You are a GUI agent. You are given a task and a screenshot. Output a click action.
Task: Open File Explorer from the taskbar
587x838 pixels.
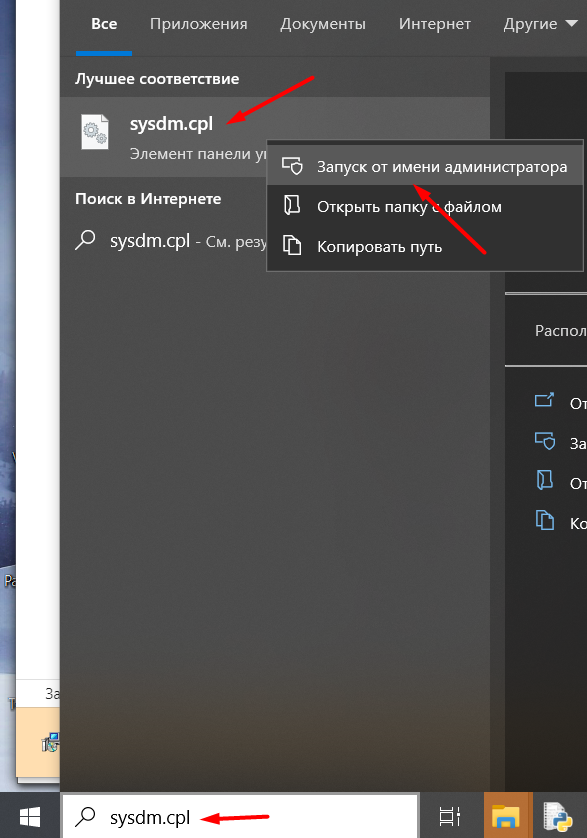[506, 817]
